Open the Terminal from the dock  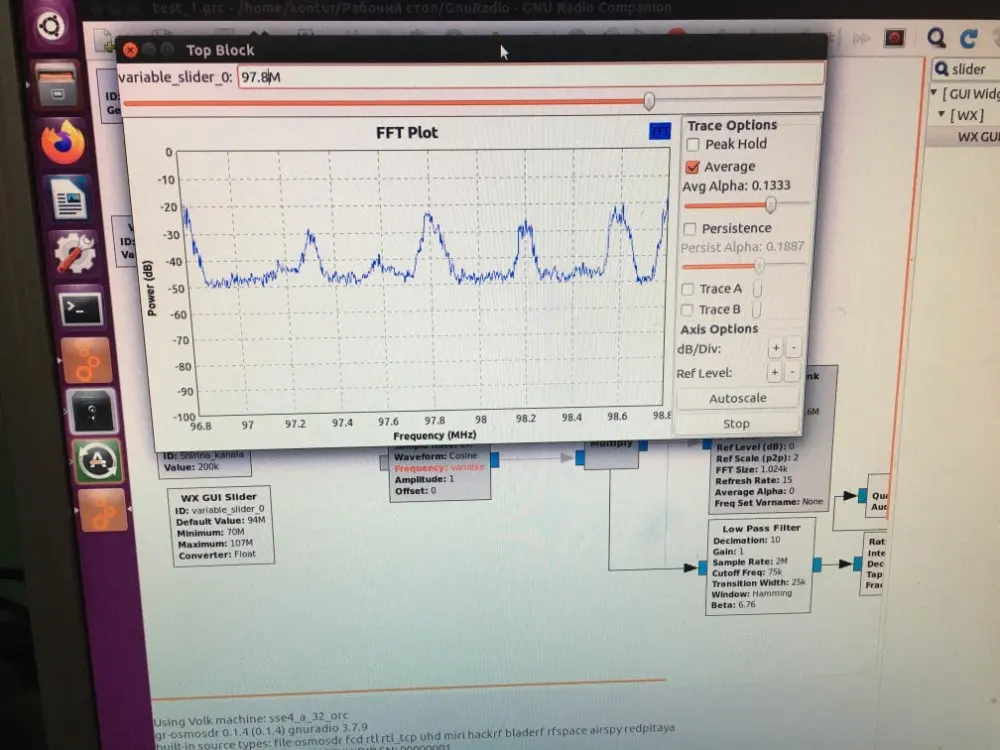[81, 309]
